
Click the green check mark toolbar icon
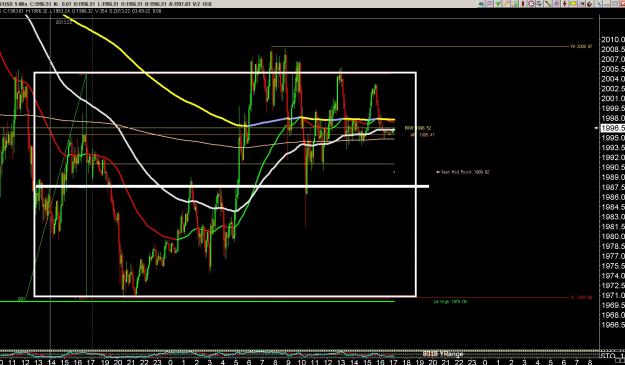pos(498,4)
